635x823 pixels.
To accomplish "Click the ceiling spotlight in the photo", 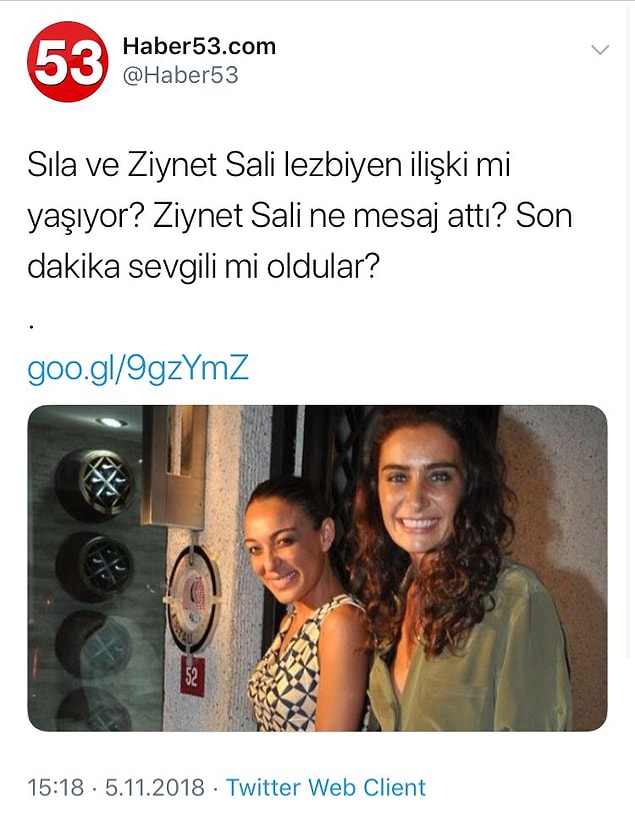I will [x=111, y=423].
